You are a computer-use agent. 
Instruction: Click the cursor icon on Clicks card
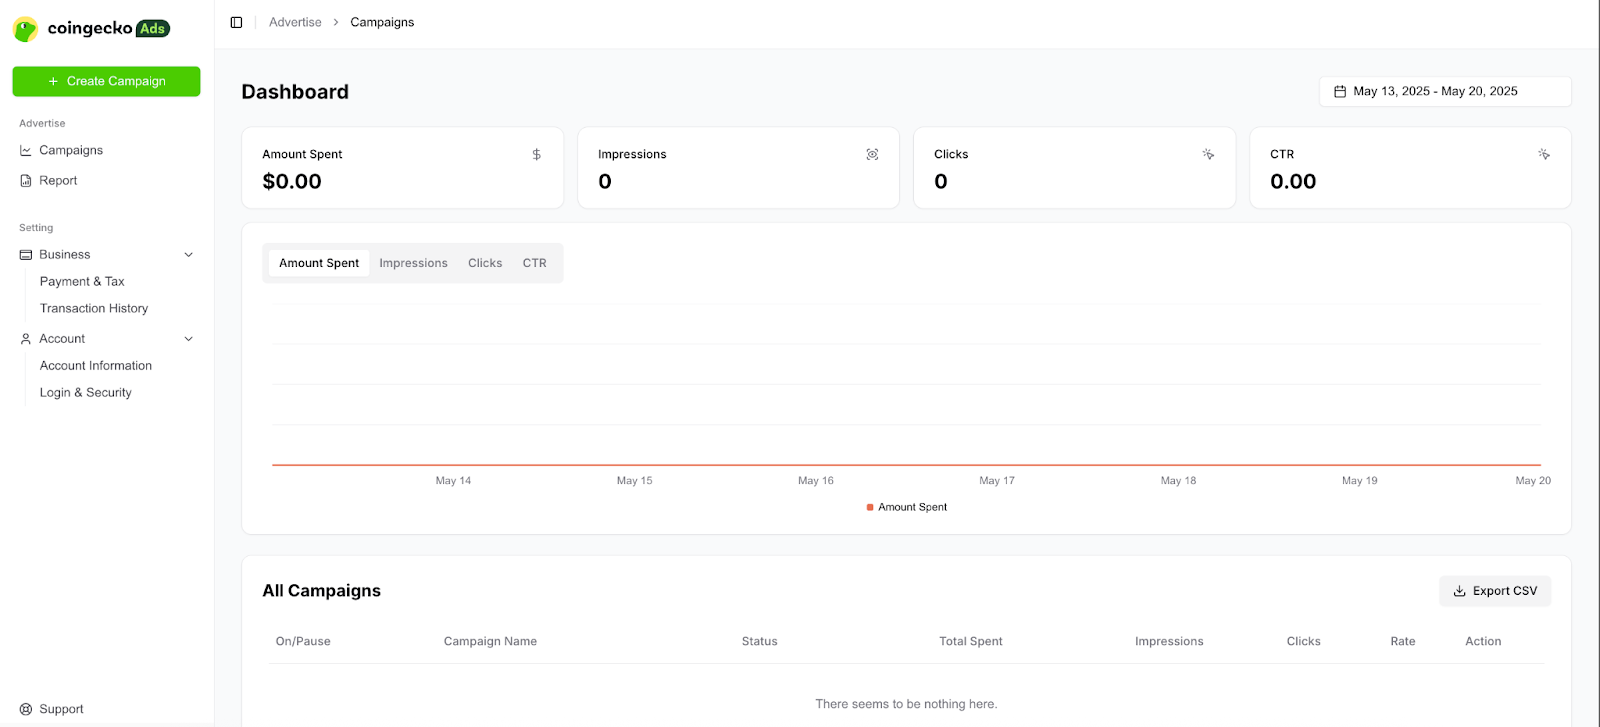coord(1208,154)
